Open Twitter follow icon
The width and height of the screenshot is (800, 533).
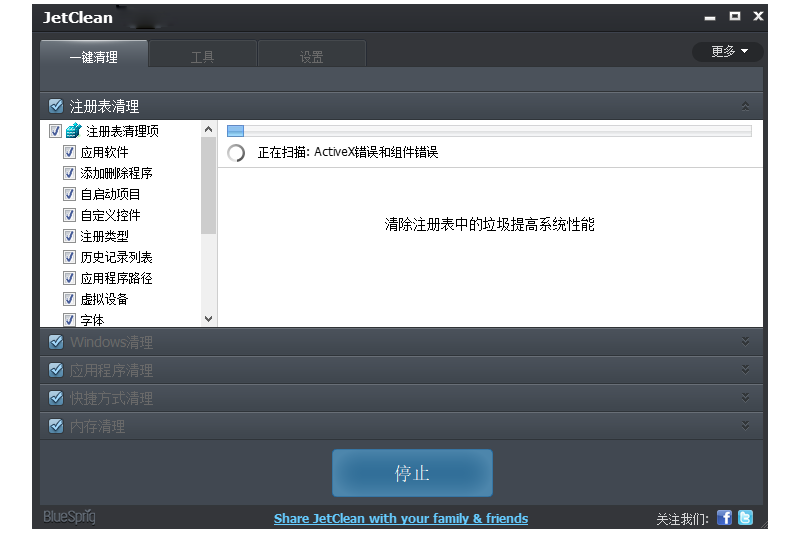tap(745, 518)
